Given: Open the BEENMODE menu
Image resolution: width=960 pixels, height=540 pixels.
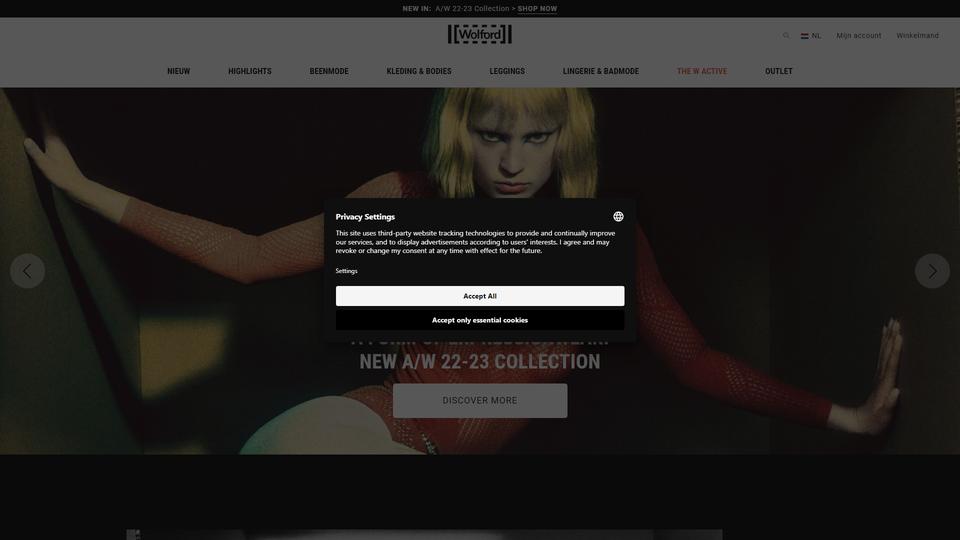Looking at the screenshot, I should (329, 71).
